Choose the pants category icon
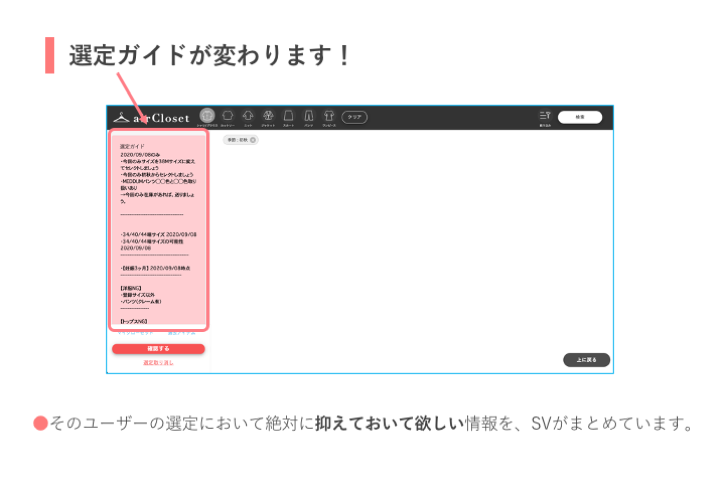720x498 pixels. [x=309, y=116]
